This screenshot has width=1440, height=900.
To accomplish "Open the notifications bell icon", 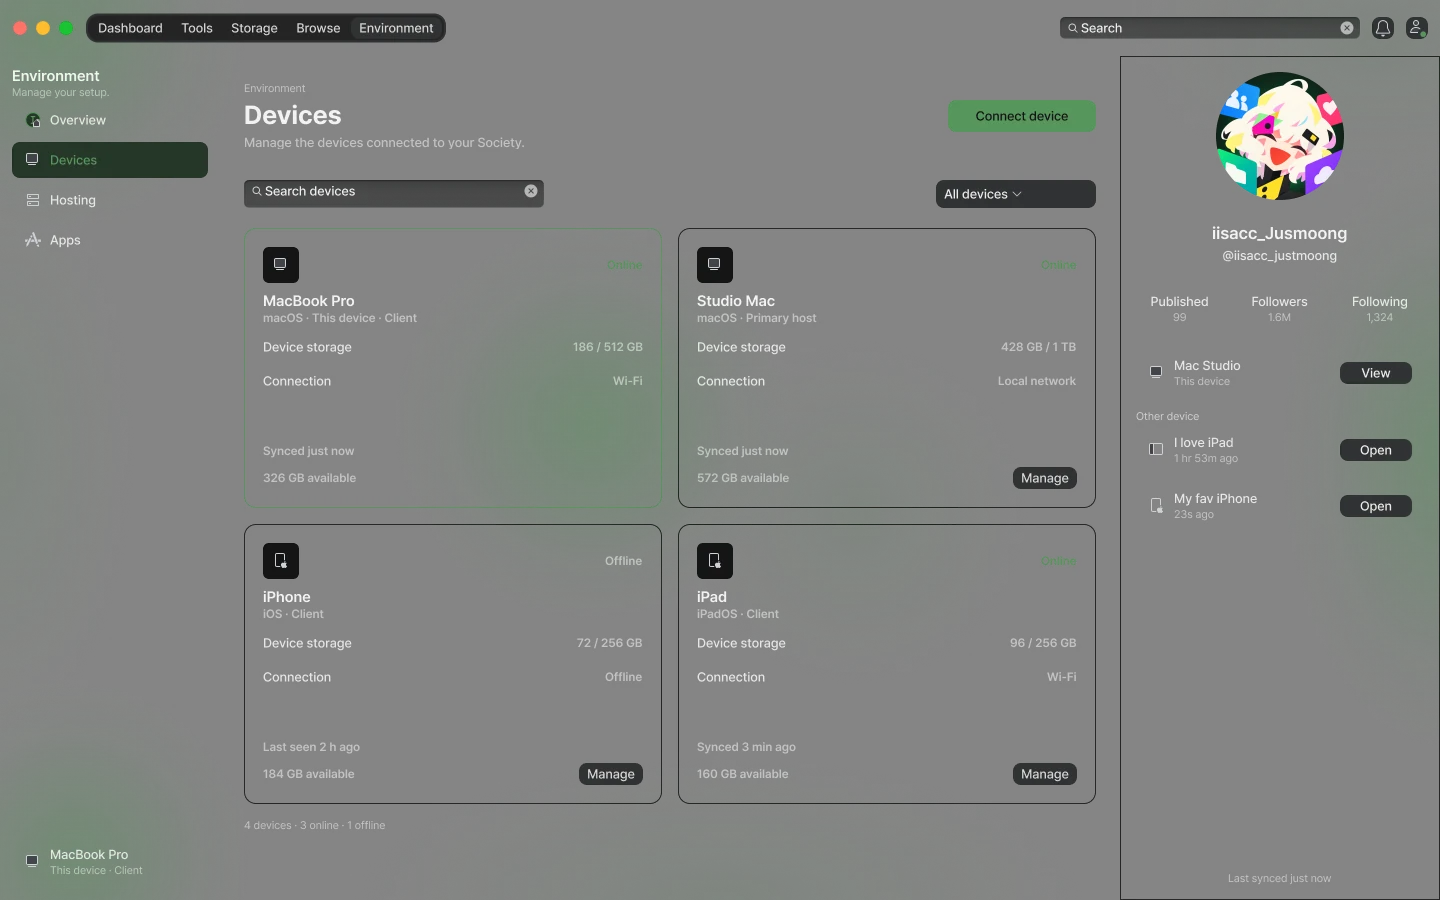I will (1383, 28).
